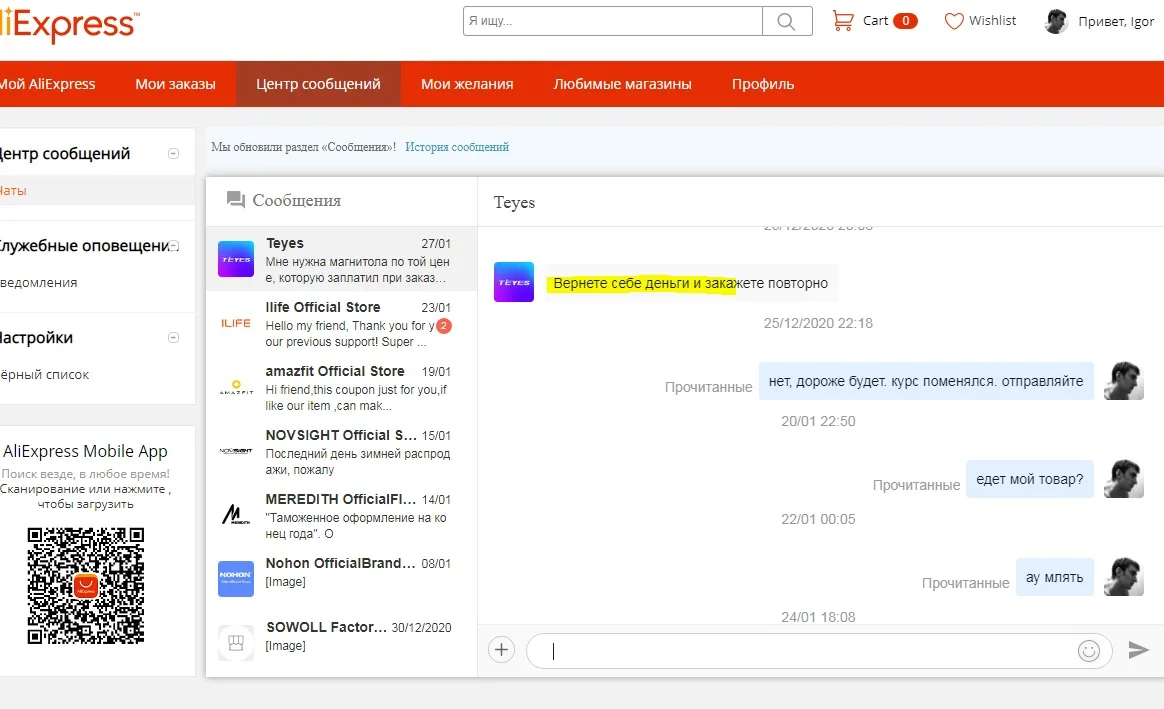Click the send message arrow
This screenshot has width=1164, height=709.
(1138, 650)
